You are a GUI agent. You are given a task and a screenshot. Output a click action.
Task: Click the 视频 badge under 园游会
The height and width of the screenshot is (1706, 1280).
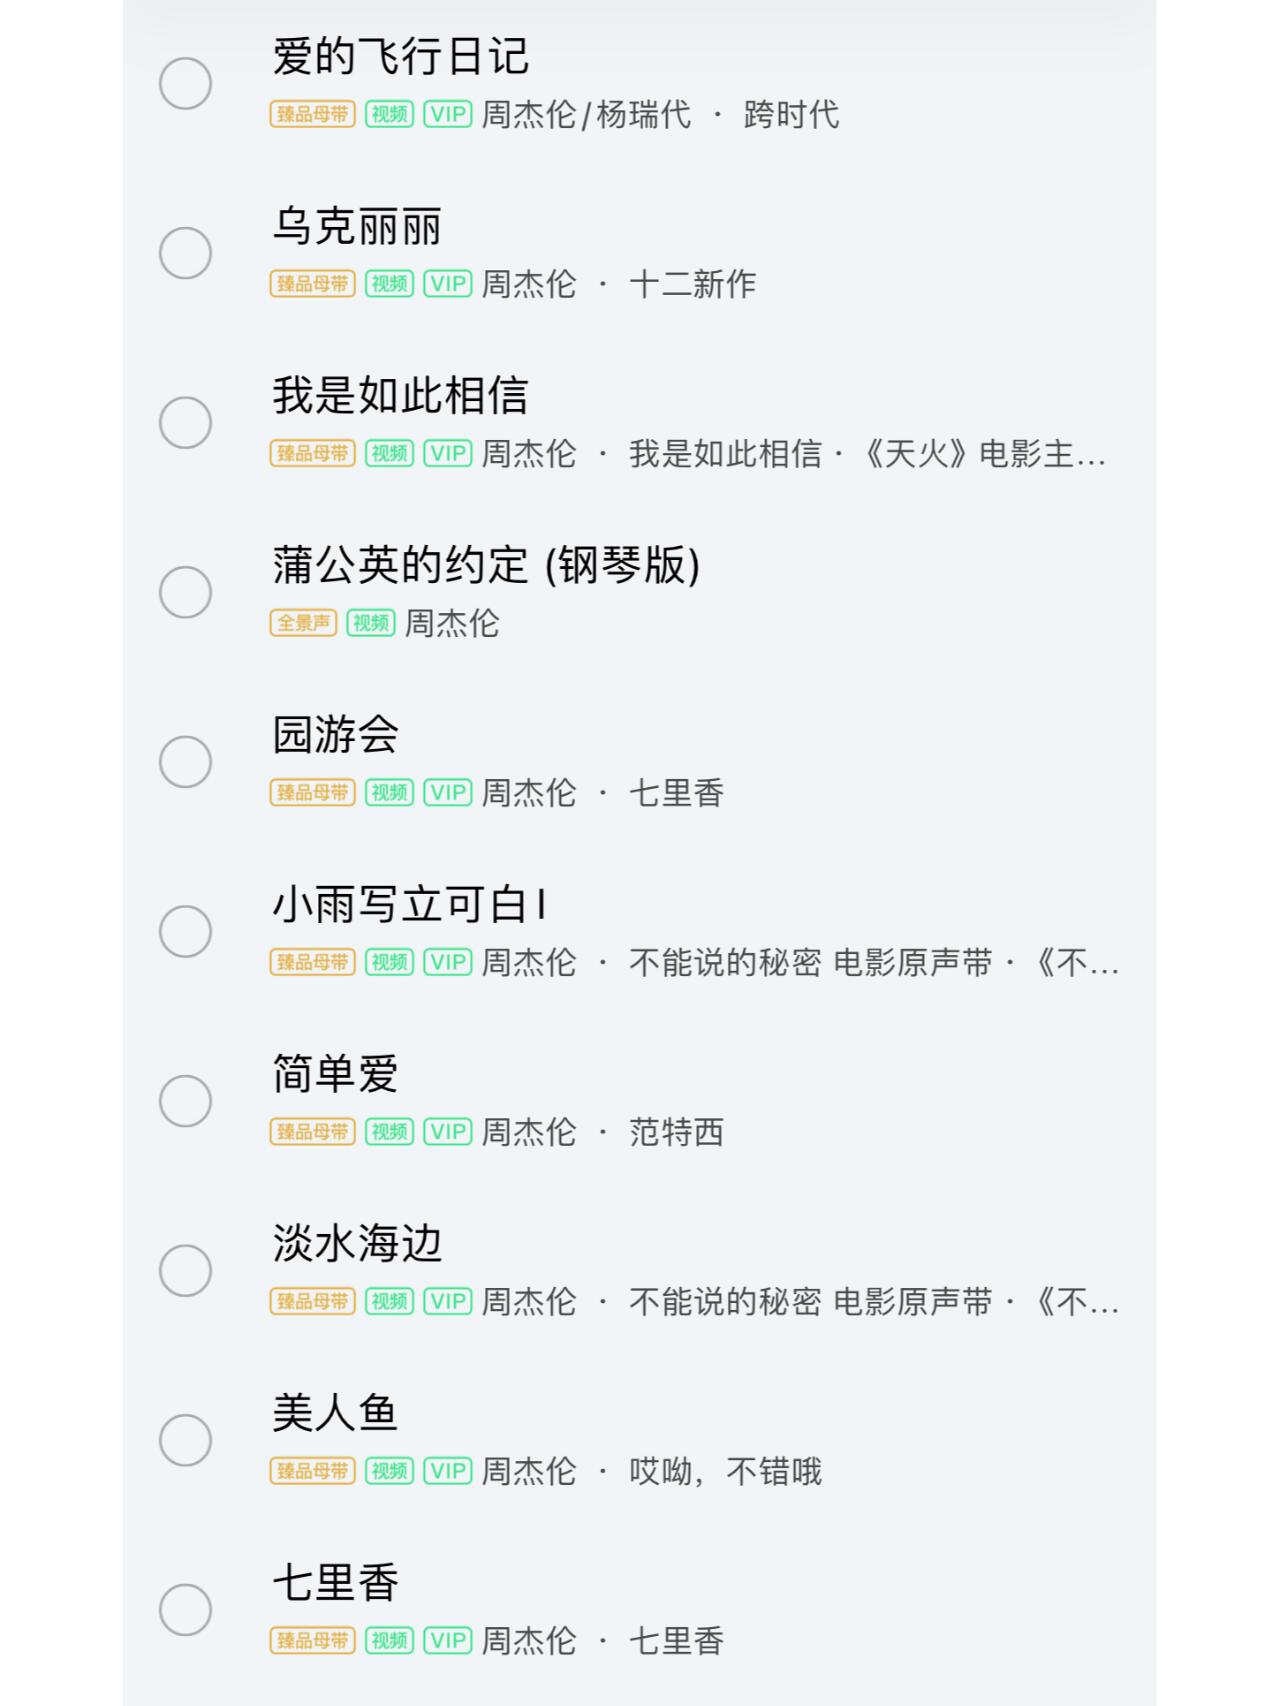389,793
